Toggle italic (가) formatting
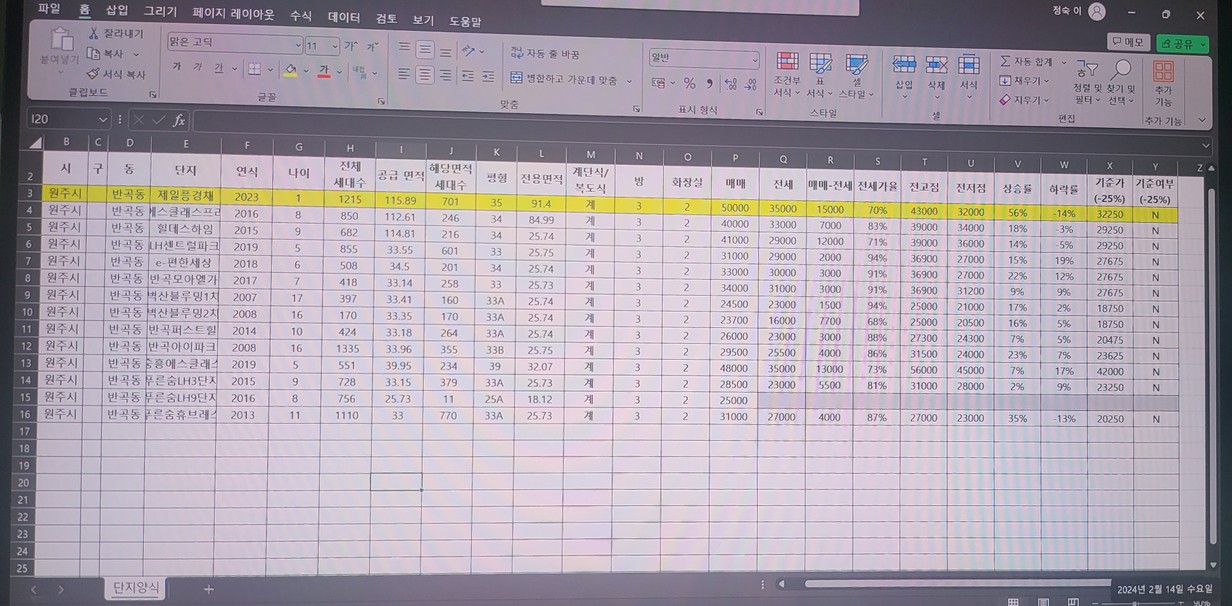Screen dimensions: 1232x606 (x=199, y=69)
